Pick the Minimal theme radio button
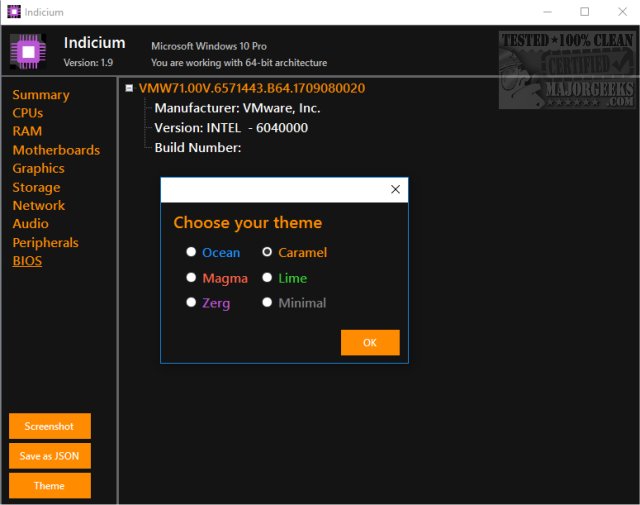The height and width of the screenshot is (505, 640). click(267, 302)
